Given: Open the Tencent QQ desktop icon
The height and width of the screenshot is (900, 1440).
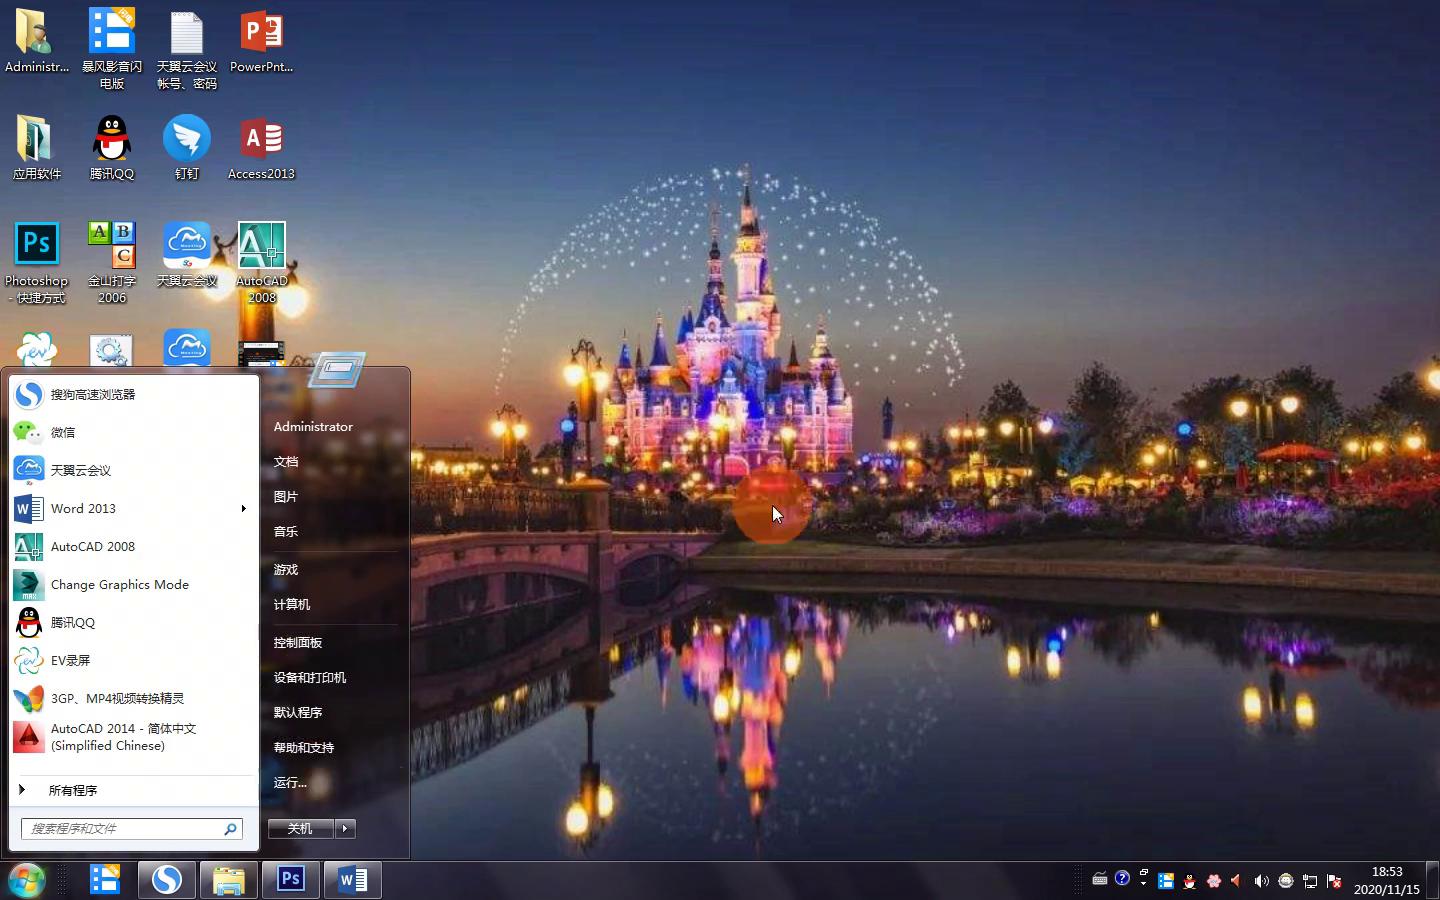Looking at the screenshot, I should click(x=111, y=140).
